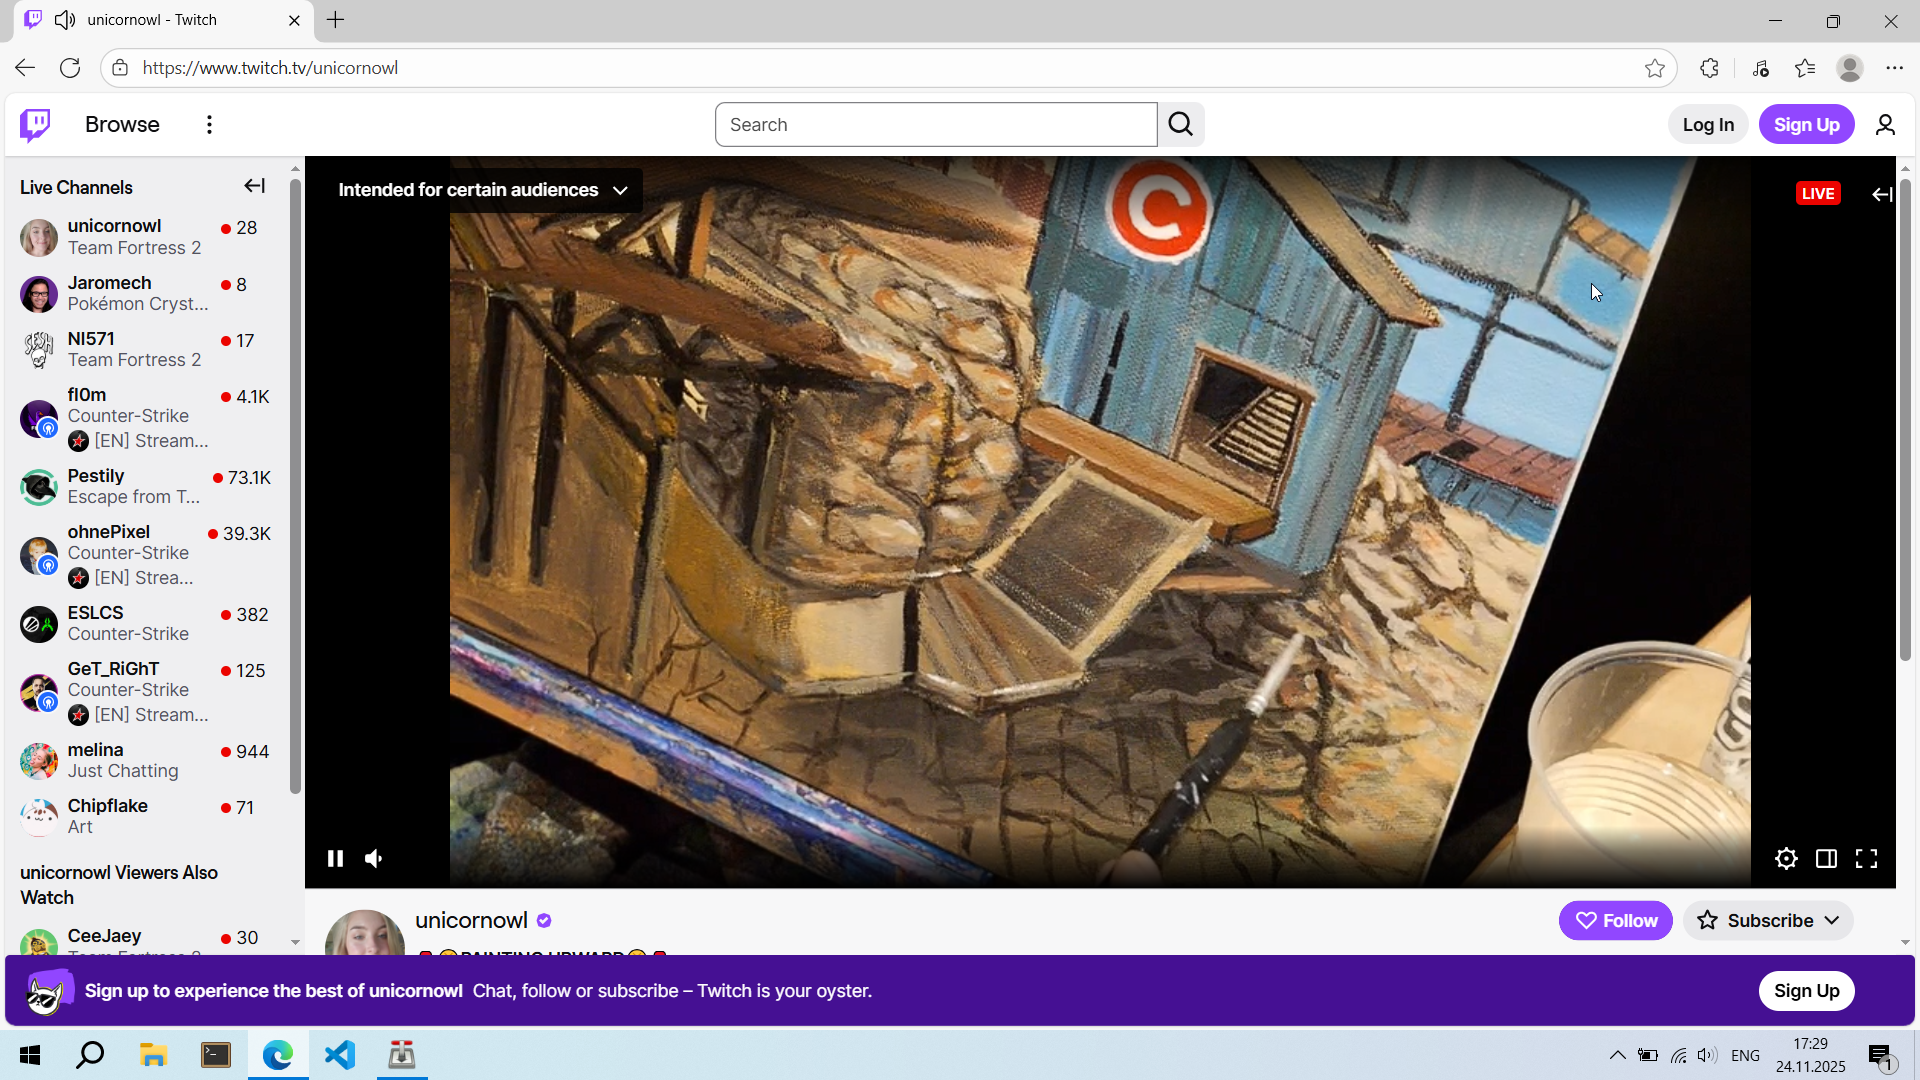Click the Search input field

(x=935, y=125)
